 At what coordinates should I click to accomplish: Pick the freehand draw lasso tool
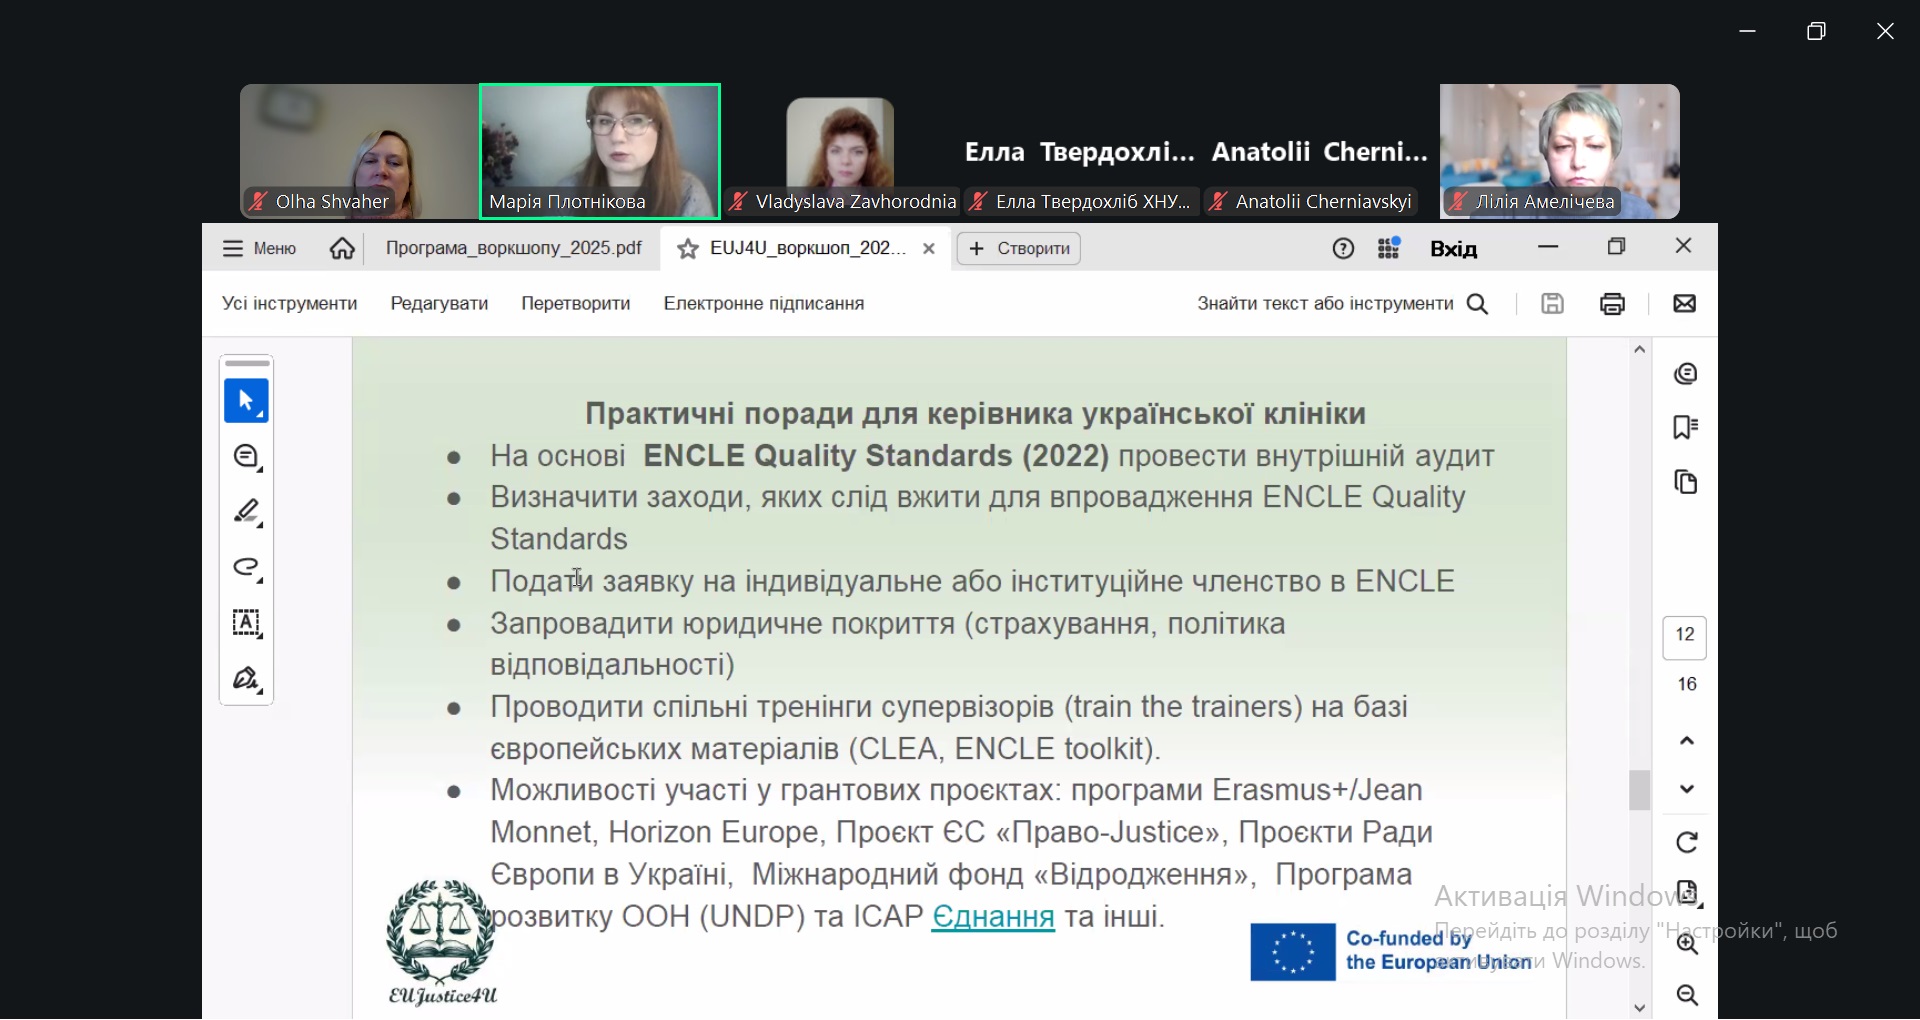(246, 569)
